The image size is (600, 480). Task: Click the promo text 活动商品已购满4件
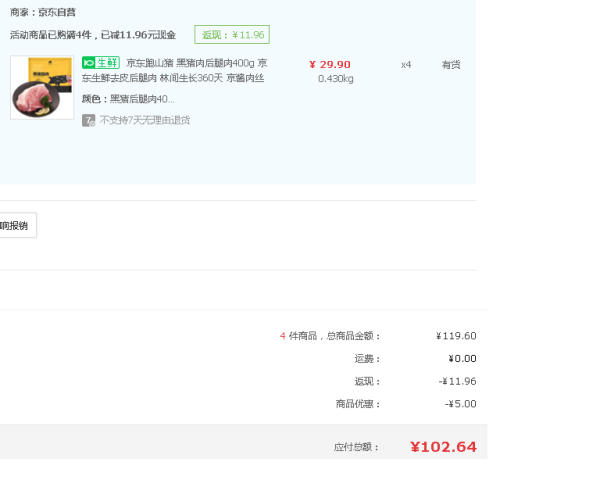51,35
